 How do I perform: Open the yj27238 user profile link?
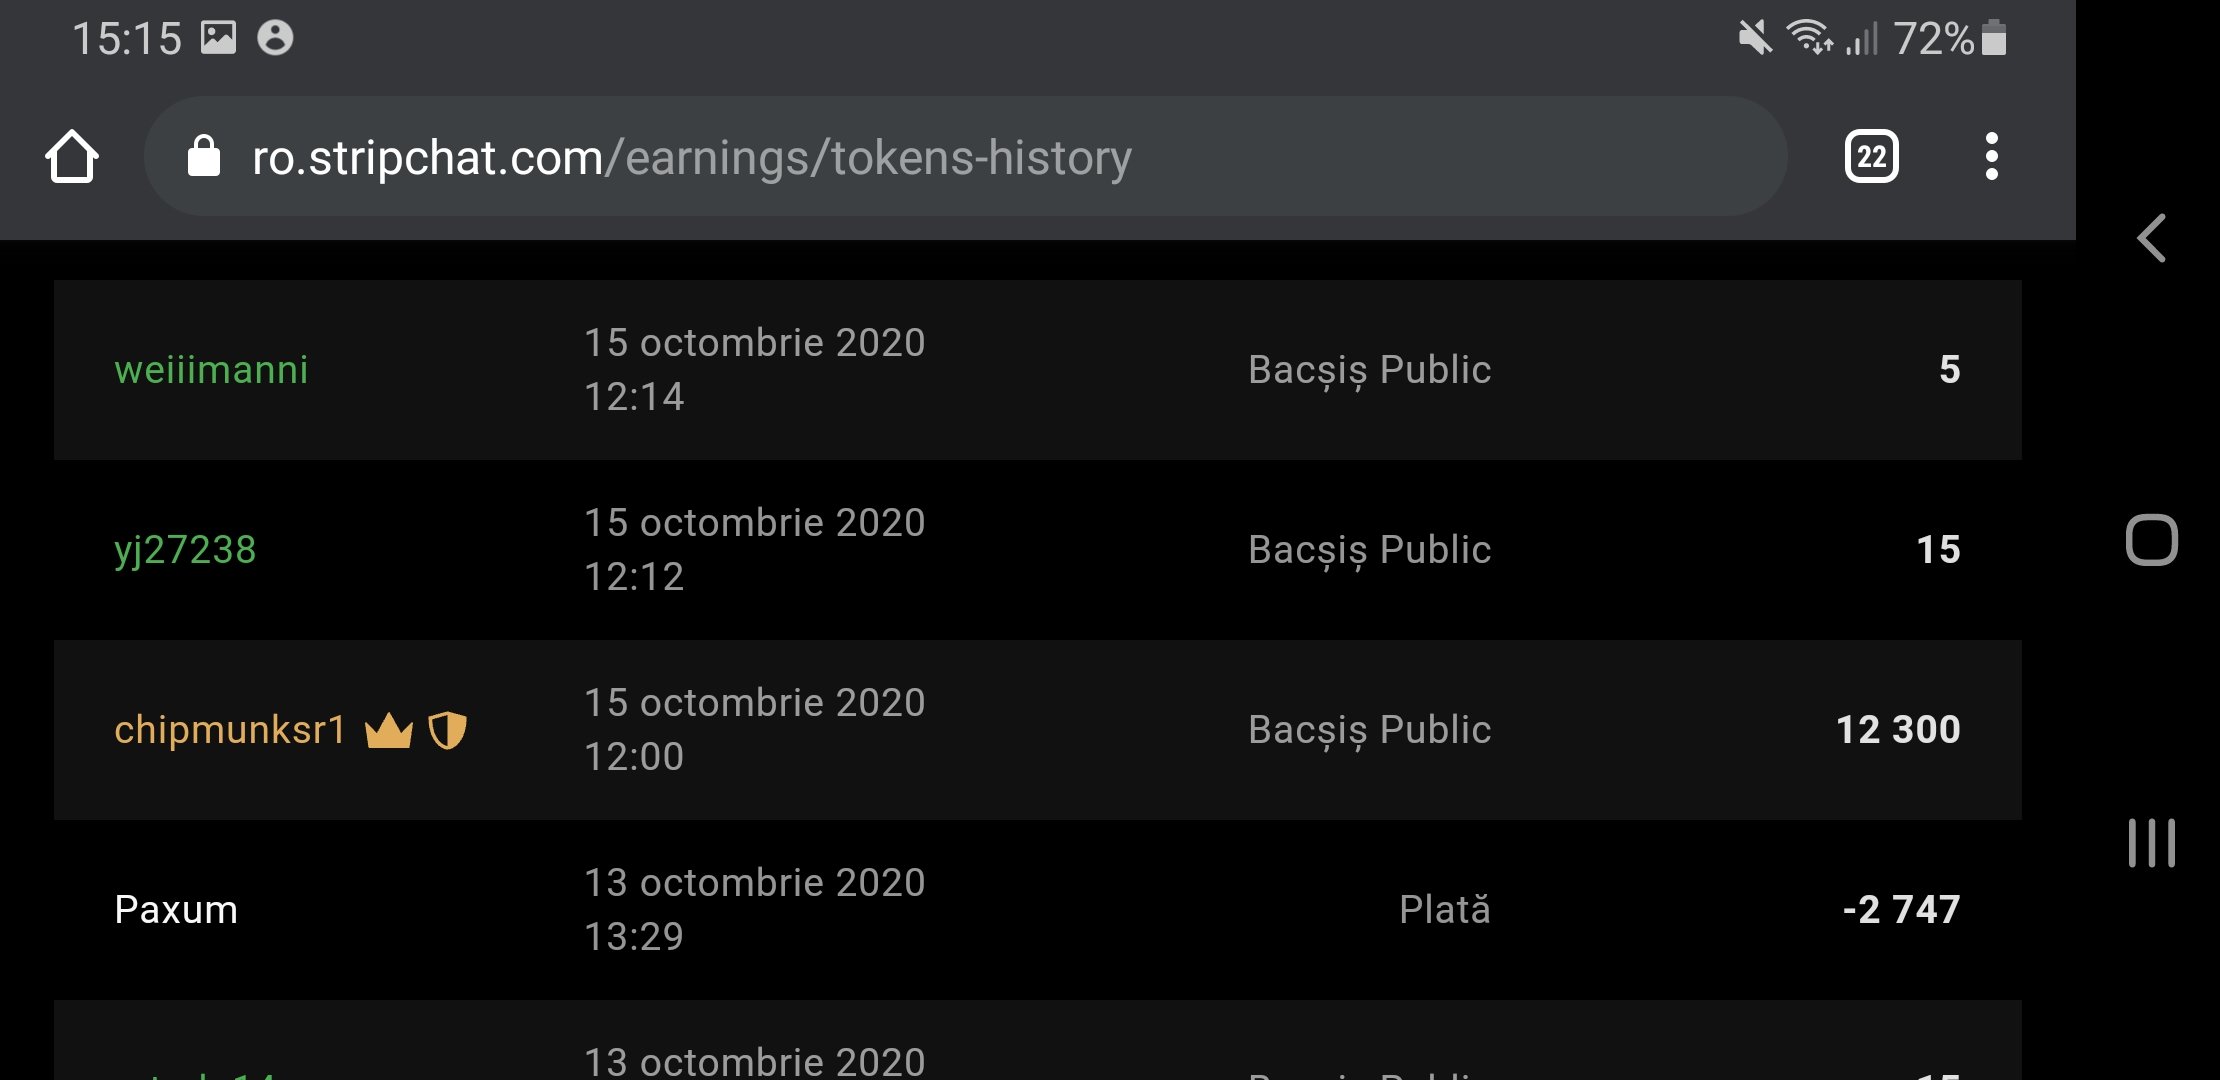[185, 550]
